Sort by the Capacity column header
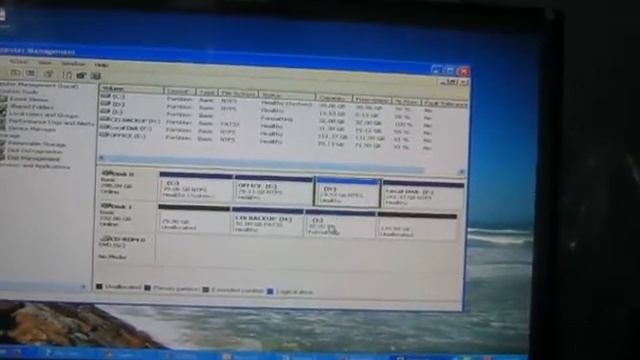Viewport: 640px width, 360px height. tap(334, 98)
